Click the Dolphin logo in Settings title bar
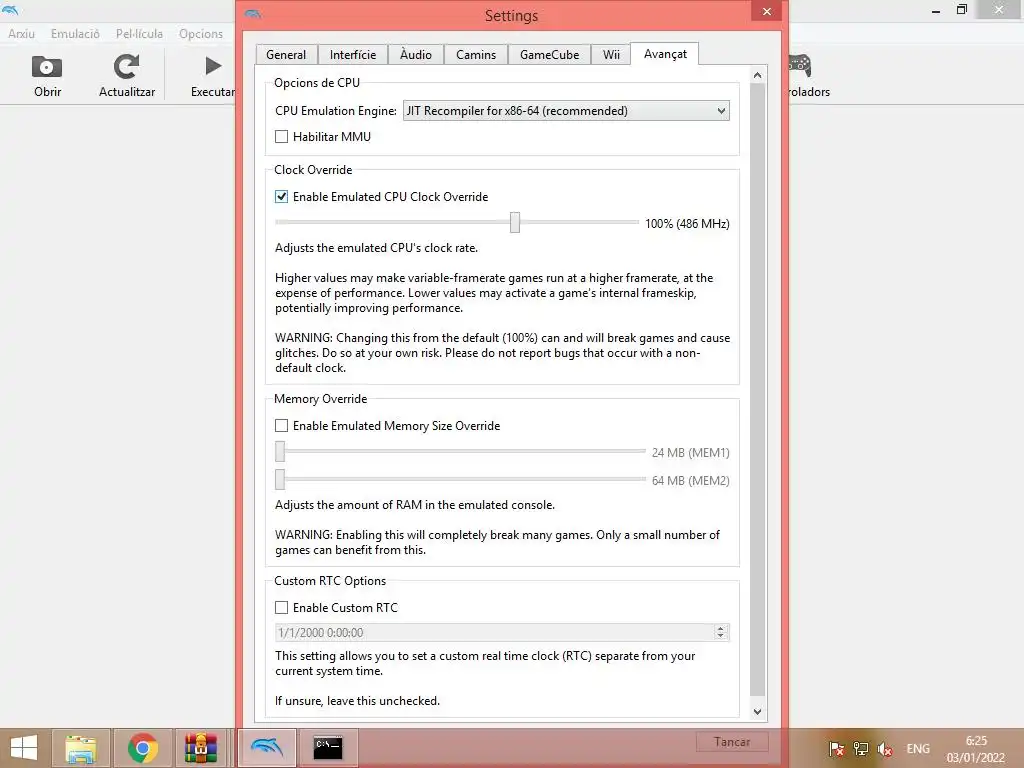This screenshot has width=1024, height=768. (253, 13)
